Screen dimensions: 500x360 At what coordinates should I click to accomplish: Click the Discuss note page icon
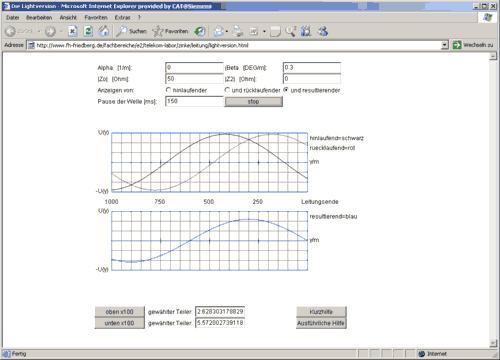pos(275,31)
